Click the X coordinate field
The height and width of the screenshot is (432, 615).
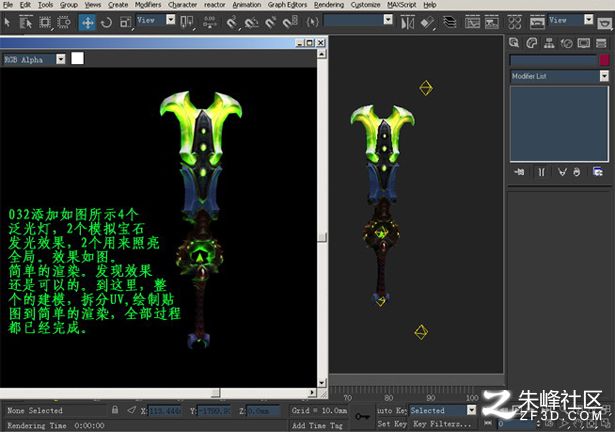pyautogui.click(x=164, y=411)
